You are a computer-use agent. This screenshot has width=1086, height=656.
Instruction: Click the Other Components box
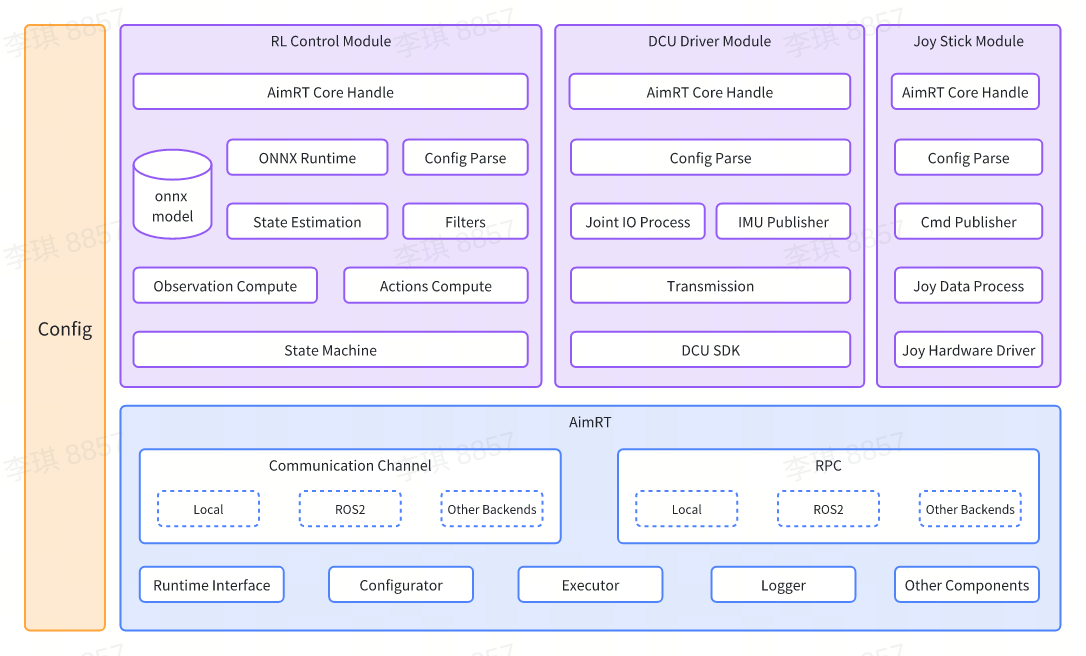(967, 585)
